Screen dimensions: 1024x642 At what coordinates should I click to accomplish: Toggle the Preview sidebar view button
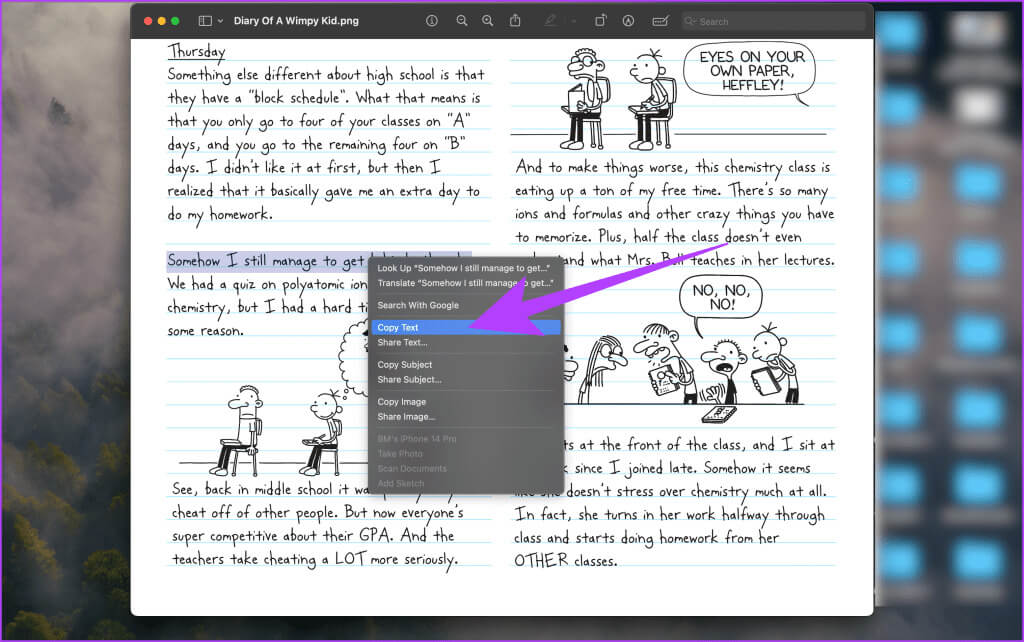(205, 21)
